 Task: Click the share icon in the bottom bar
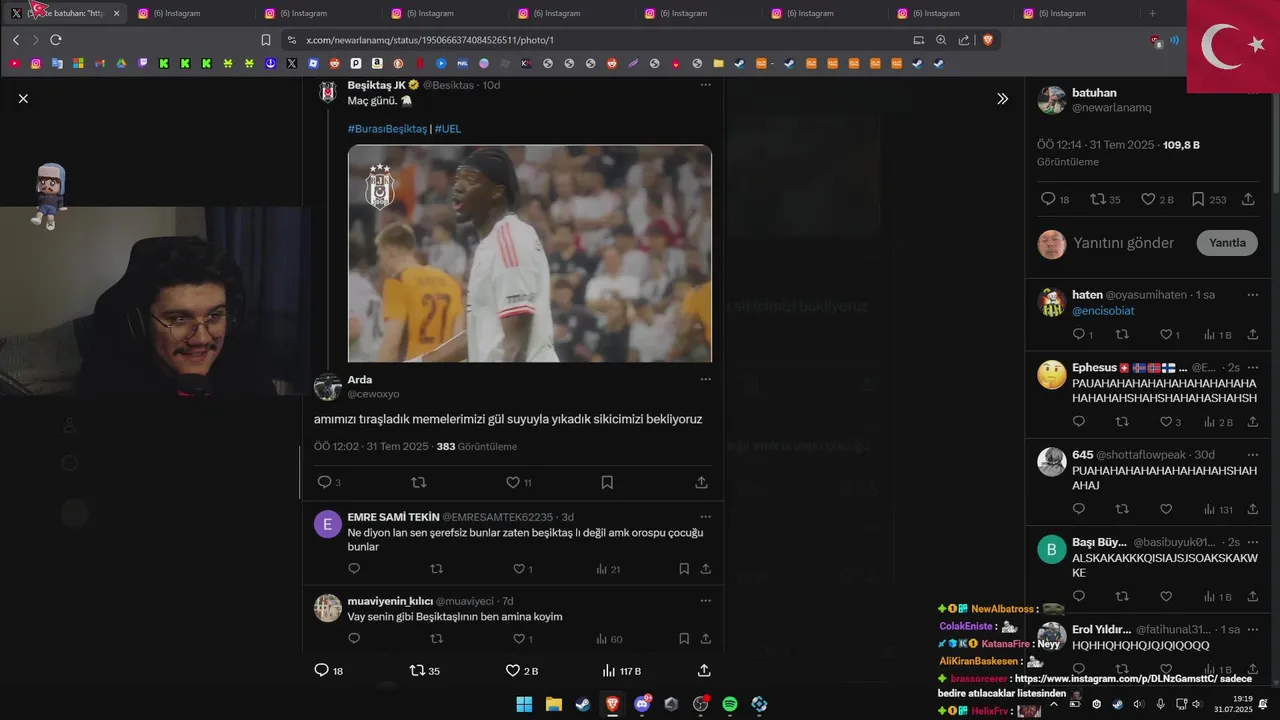(704, 670)
